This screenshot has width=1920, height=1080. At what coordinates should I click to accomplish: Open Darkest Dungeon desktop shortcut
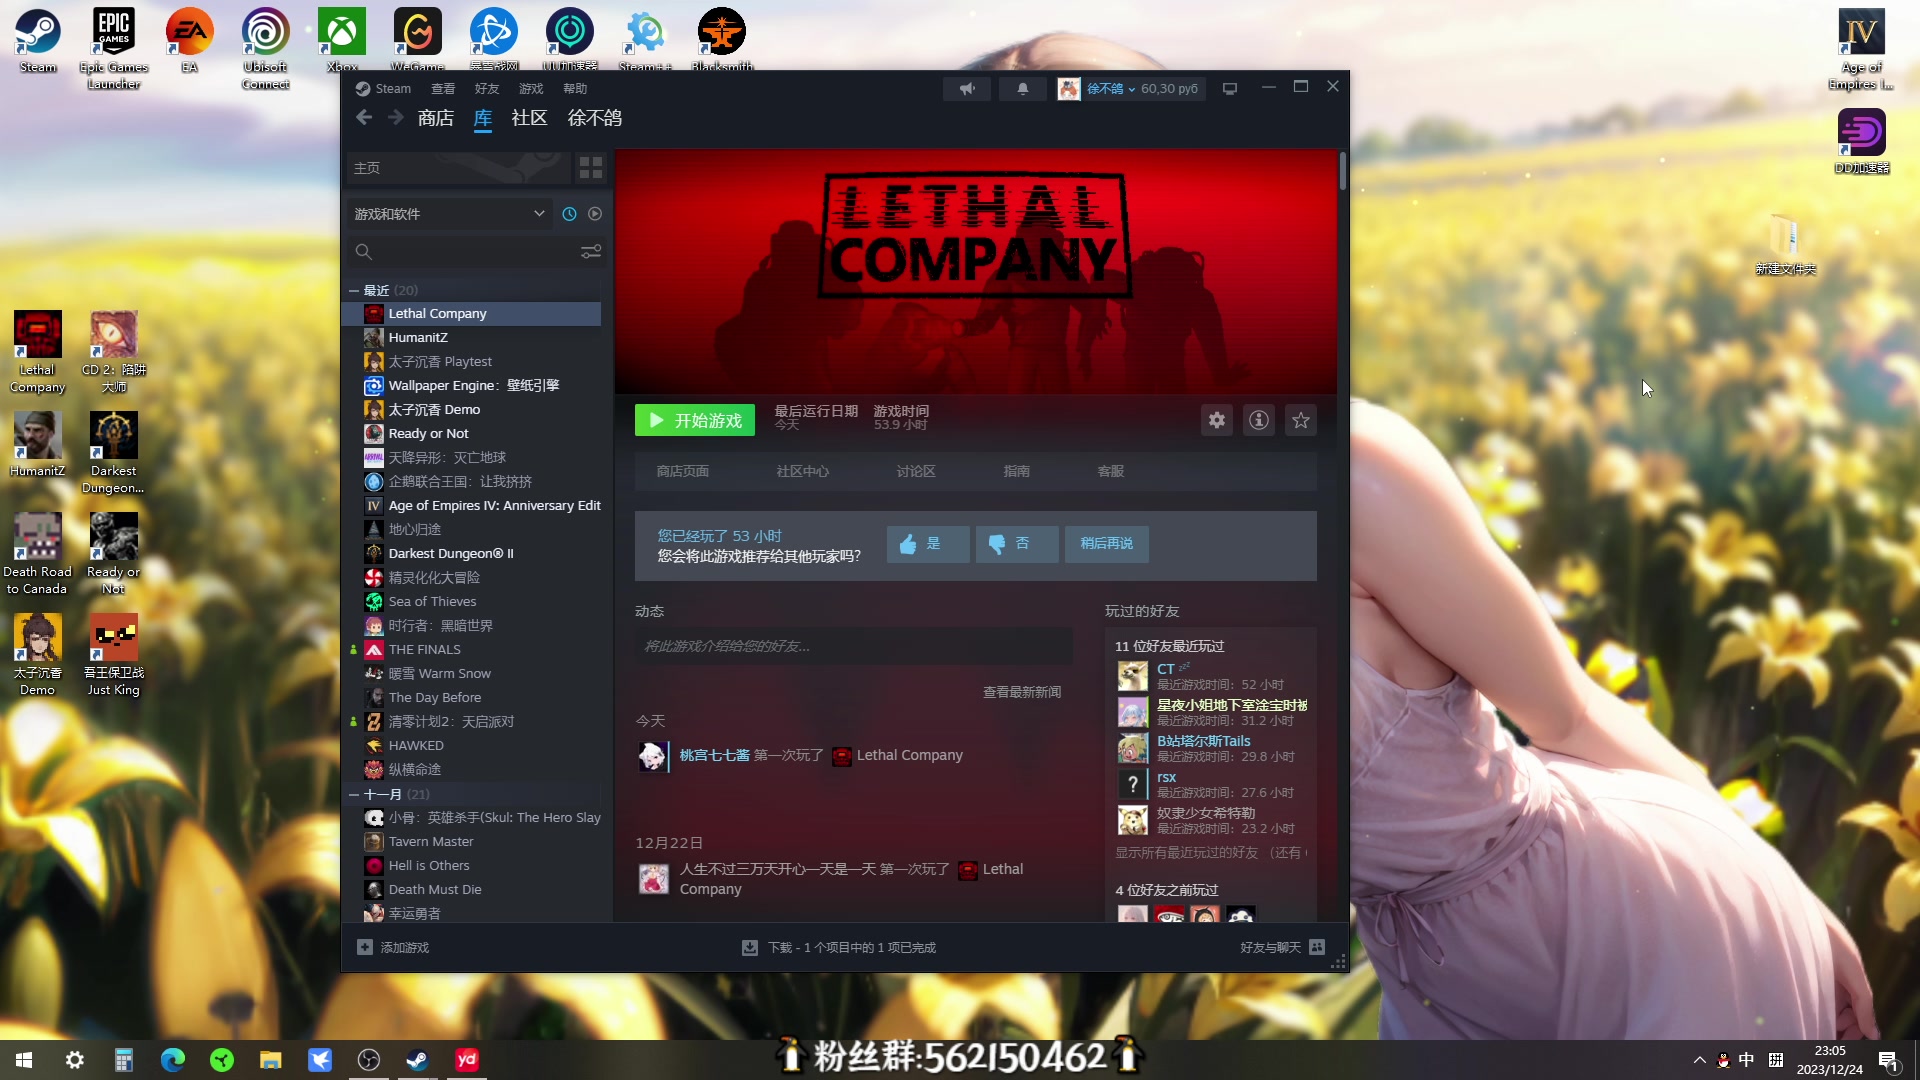(x=113, y=452)
